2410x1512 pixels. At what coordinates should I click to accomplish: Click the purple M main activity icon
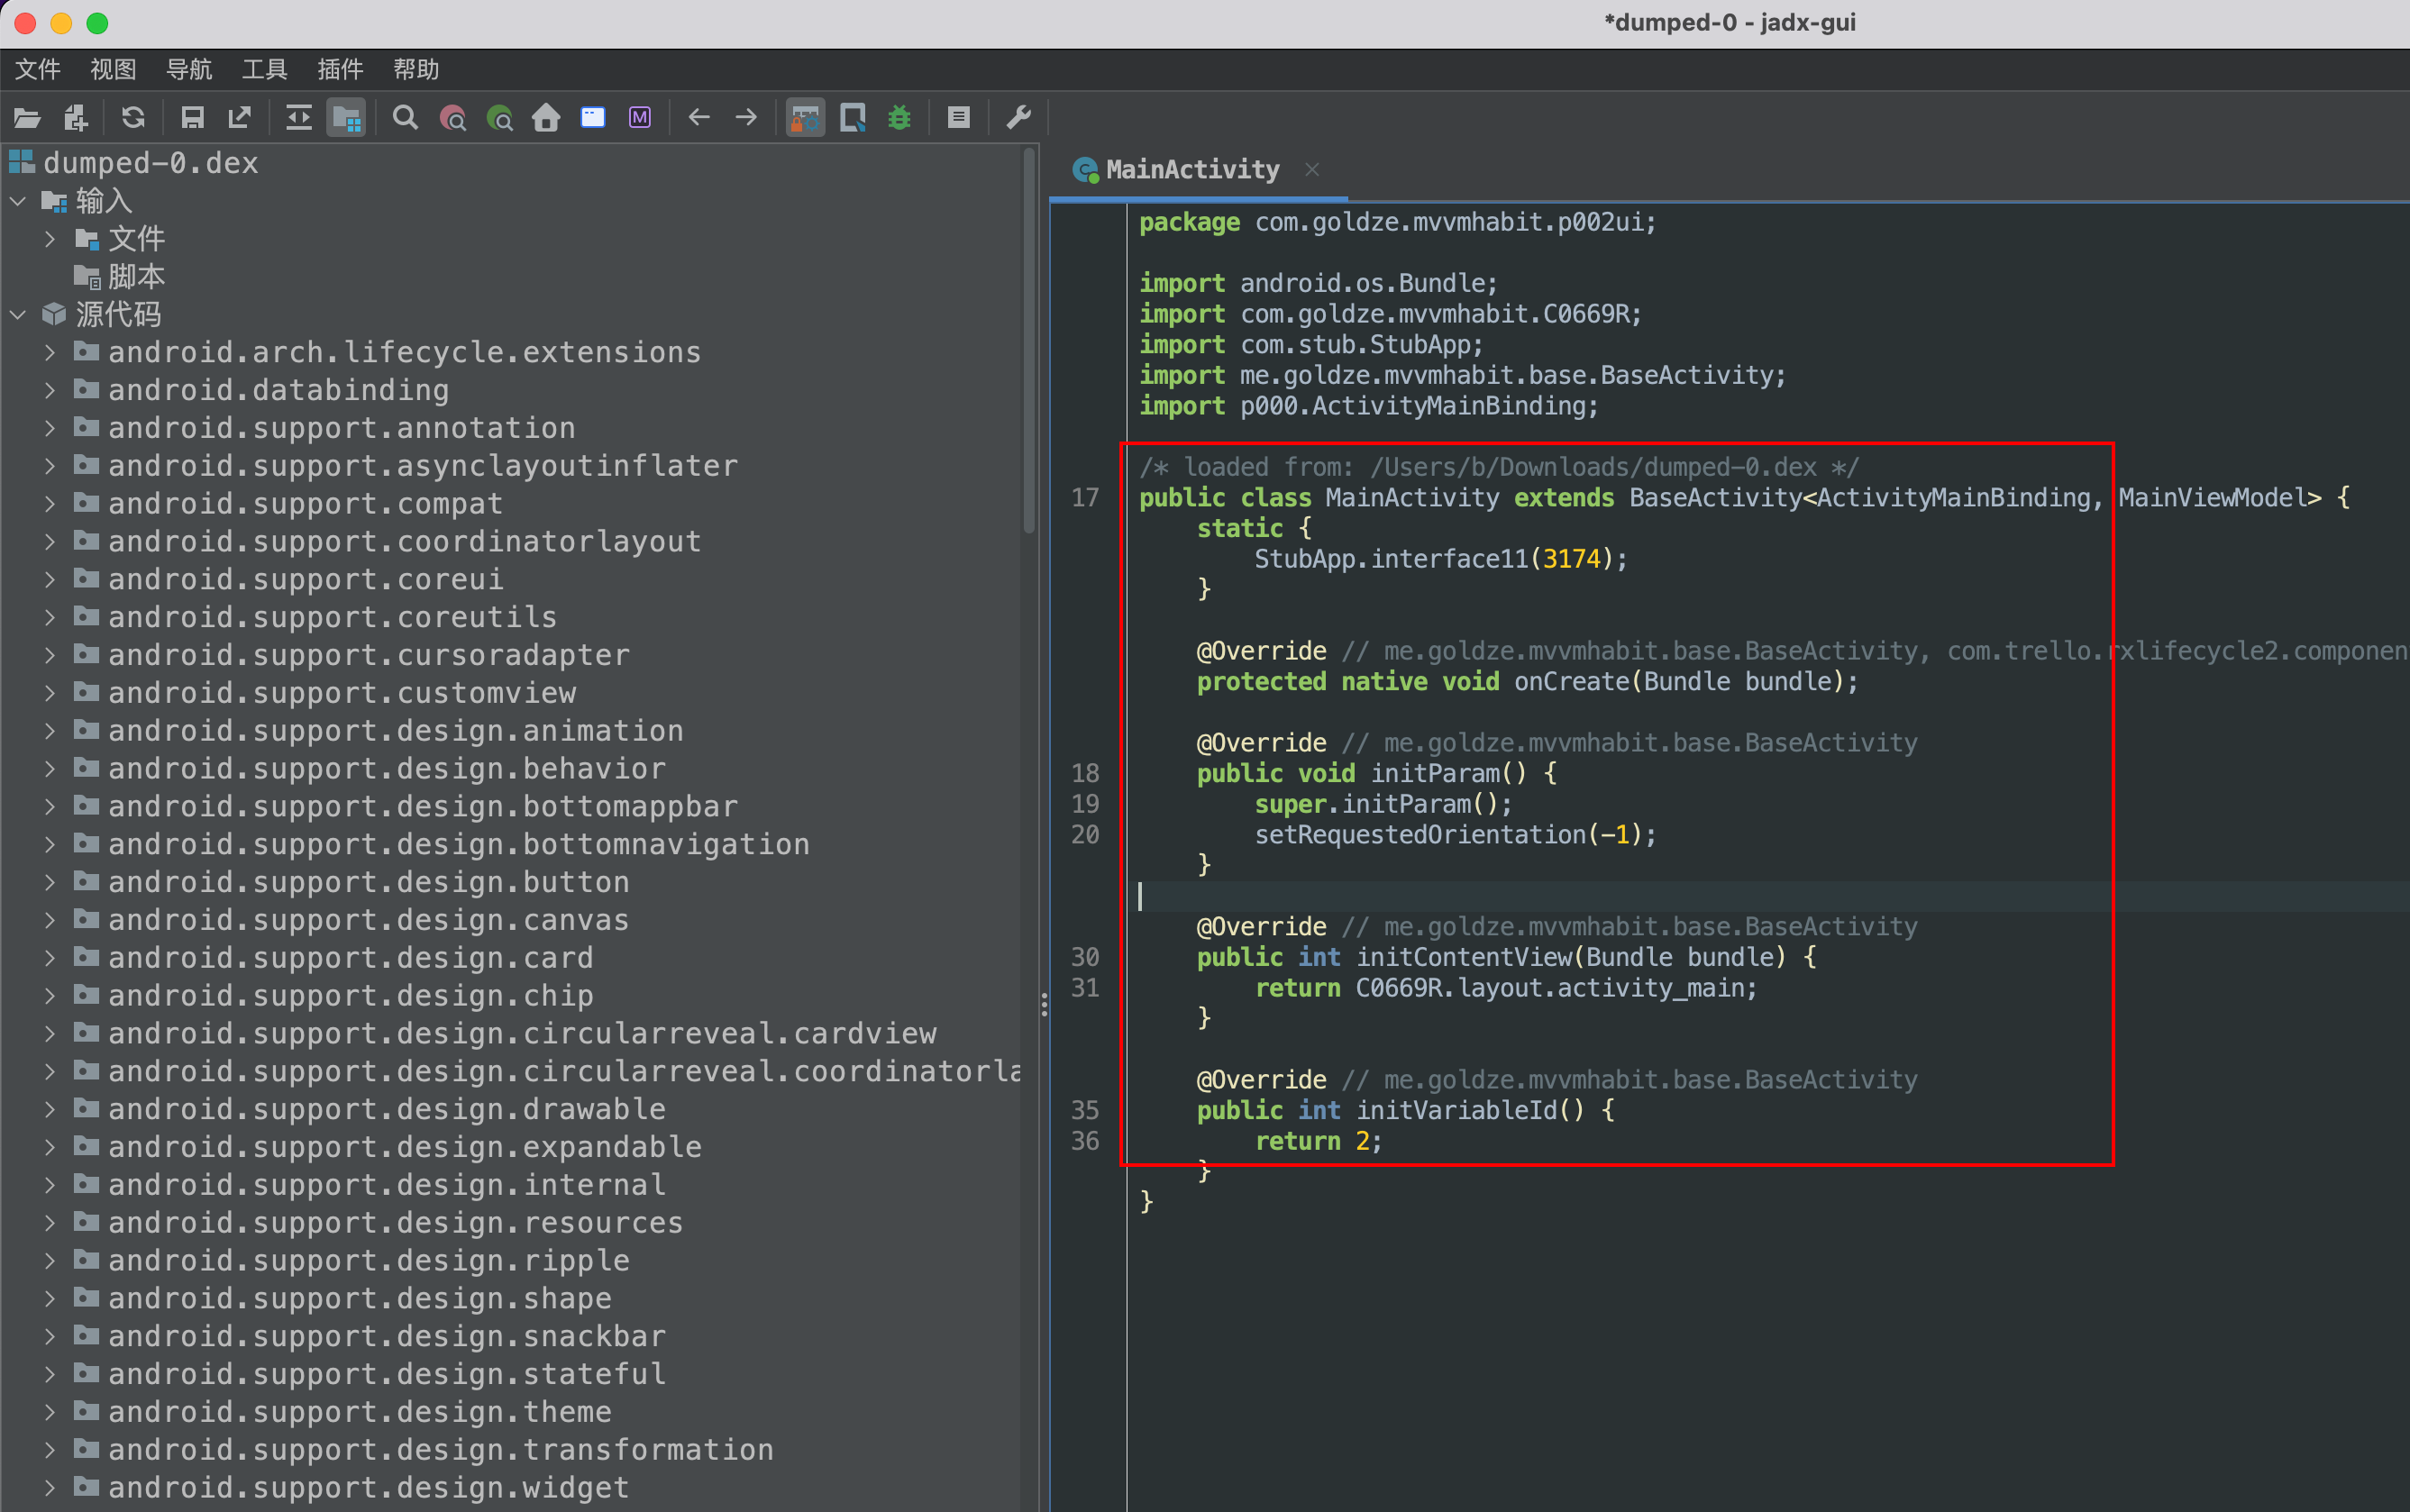[640, 118]
